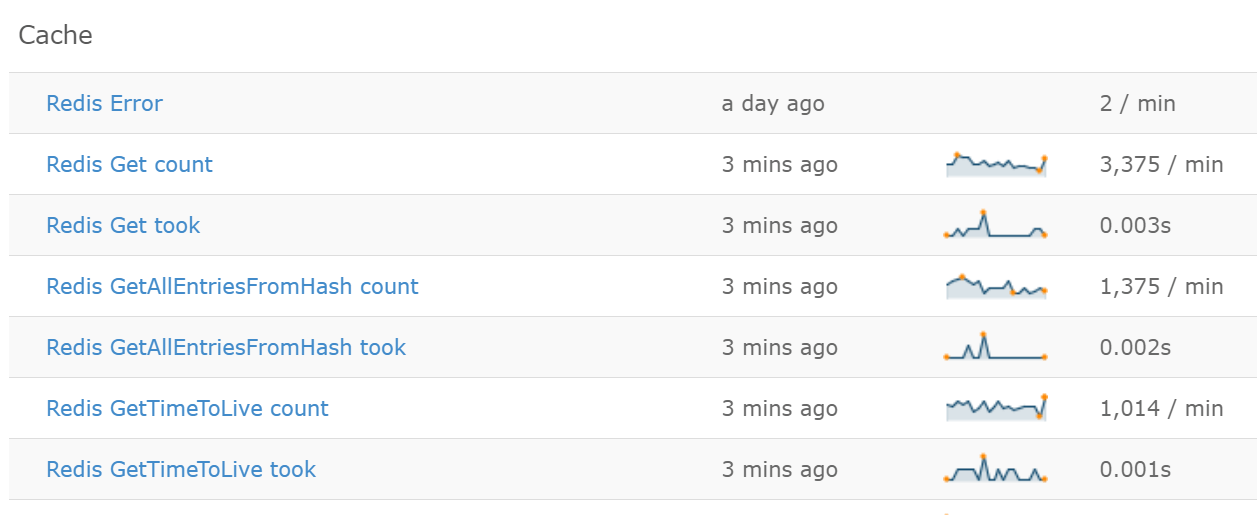1257x515 pixels.
Task: Click the 0.003s duration value
Action: (x=1135, y=225)
